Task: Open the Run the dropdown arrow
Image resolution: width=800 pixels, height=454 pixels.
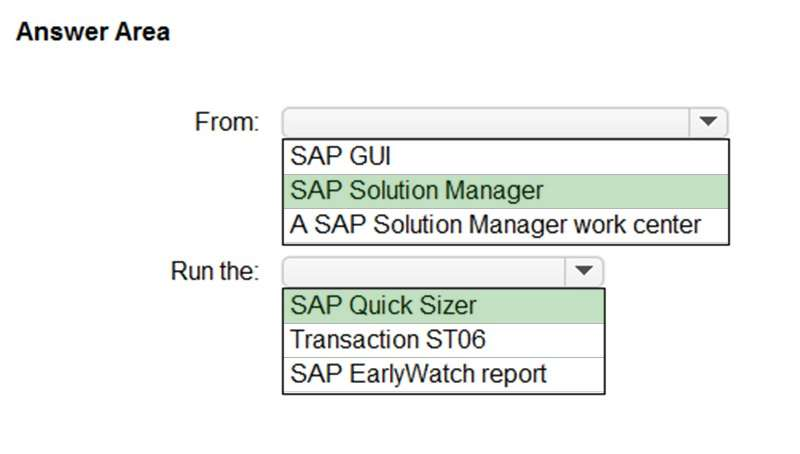Action: [x=584, y=271]
